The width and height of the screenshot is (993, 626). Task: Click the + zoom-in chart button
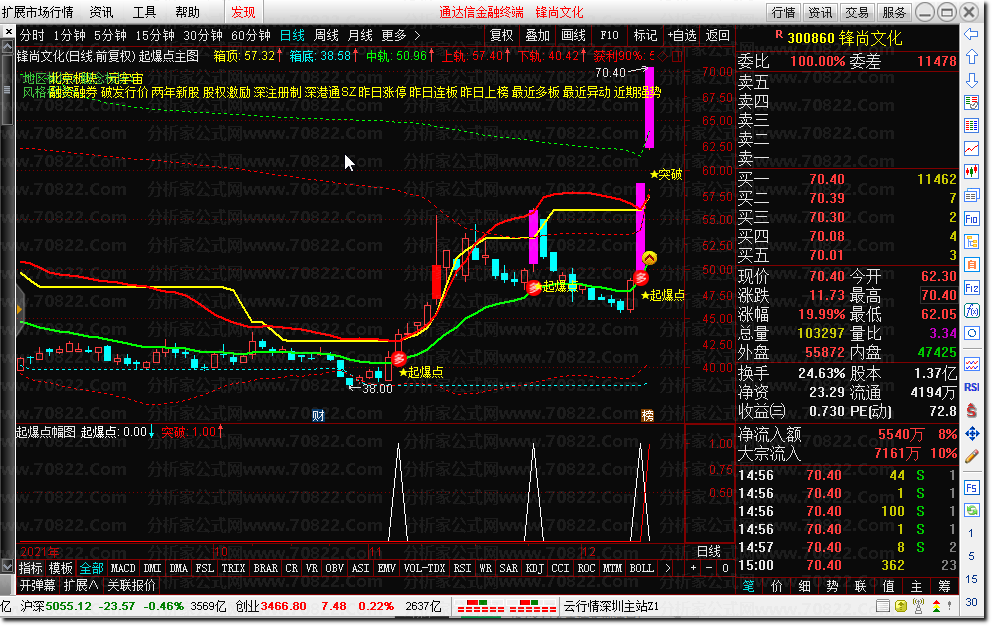[x=693, y=568]
